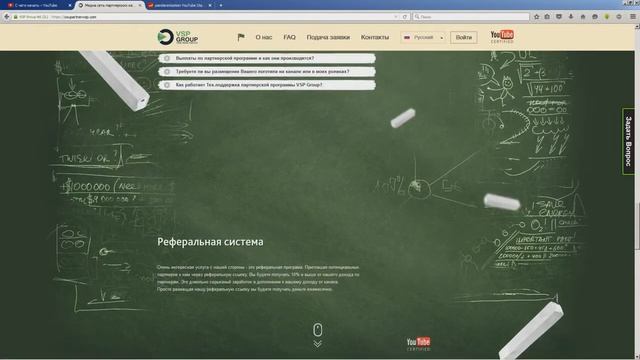This screenshot has width=640, height=360.
Task: Open the Задать Вопрос side tab
Action: [x=628, y=141]
